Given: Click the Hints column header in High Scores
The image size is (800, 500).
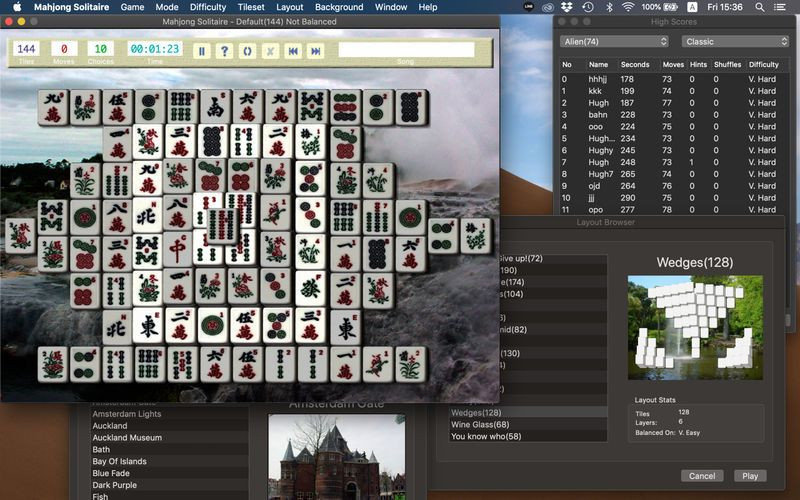Looking at the screenshot, I should (x=698, y=65).
